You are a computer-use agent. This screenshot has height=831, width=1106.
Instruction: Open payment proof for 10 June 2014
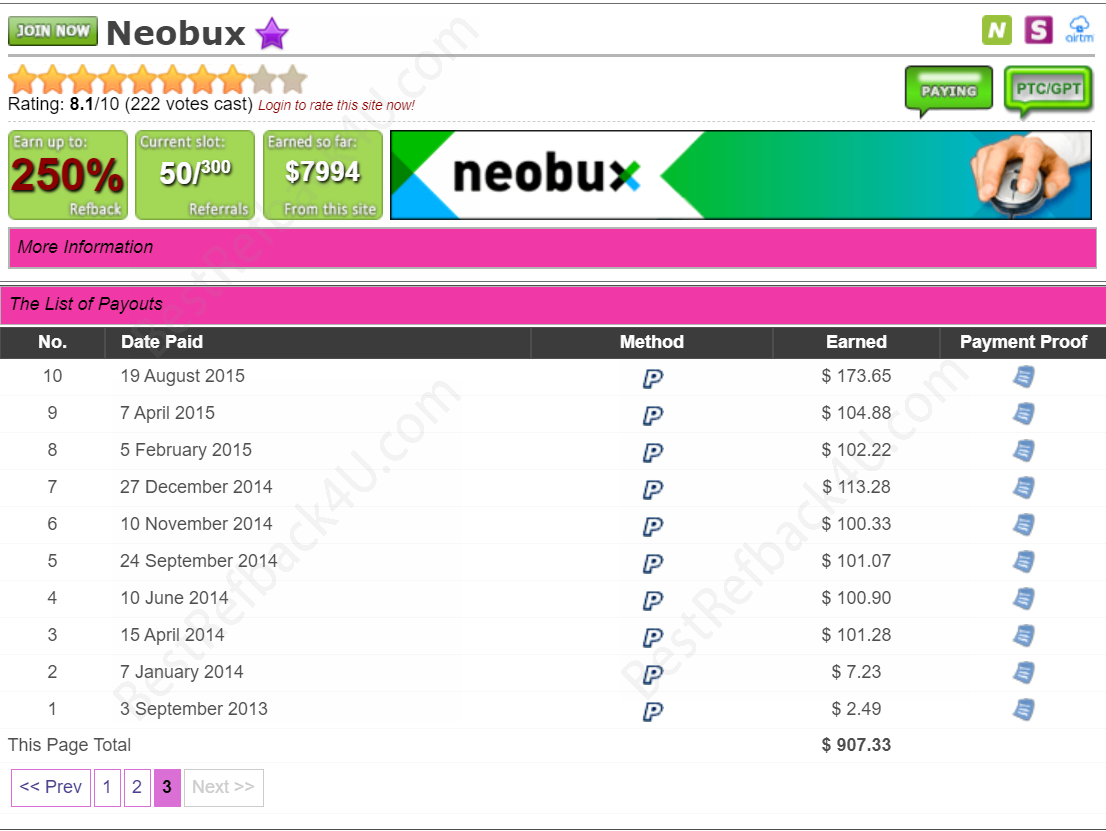click(x=1023, y=599)
